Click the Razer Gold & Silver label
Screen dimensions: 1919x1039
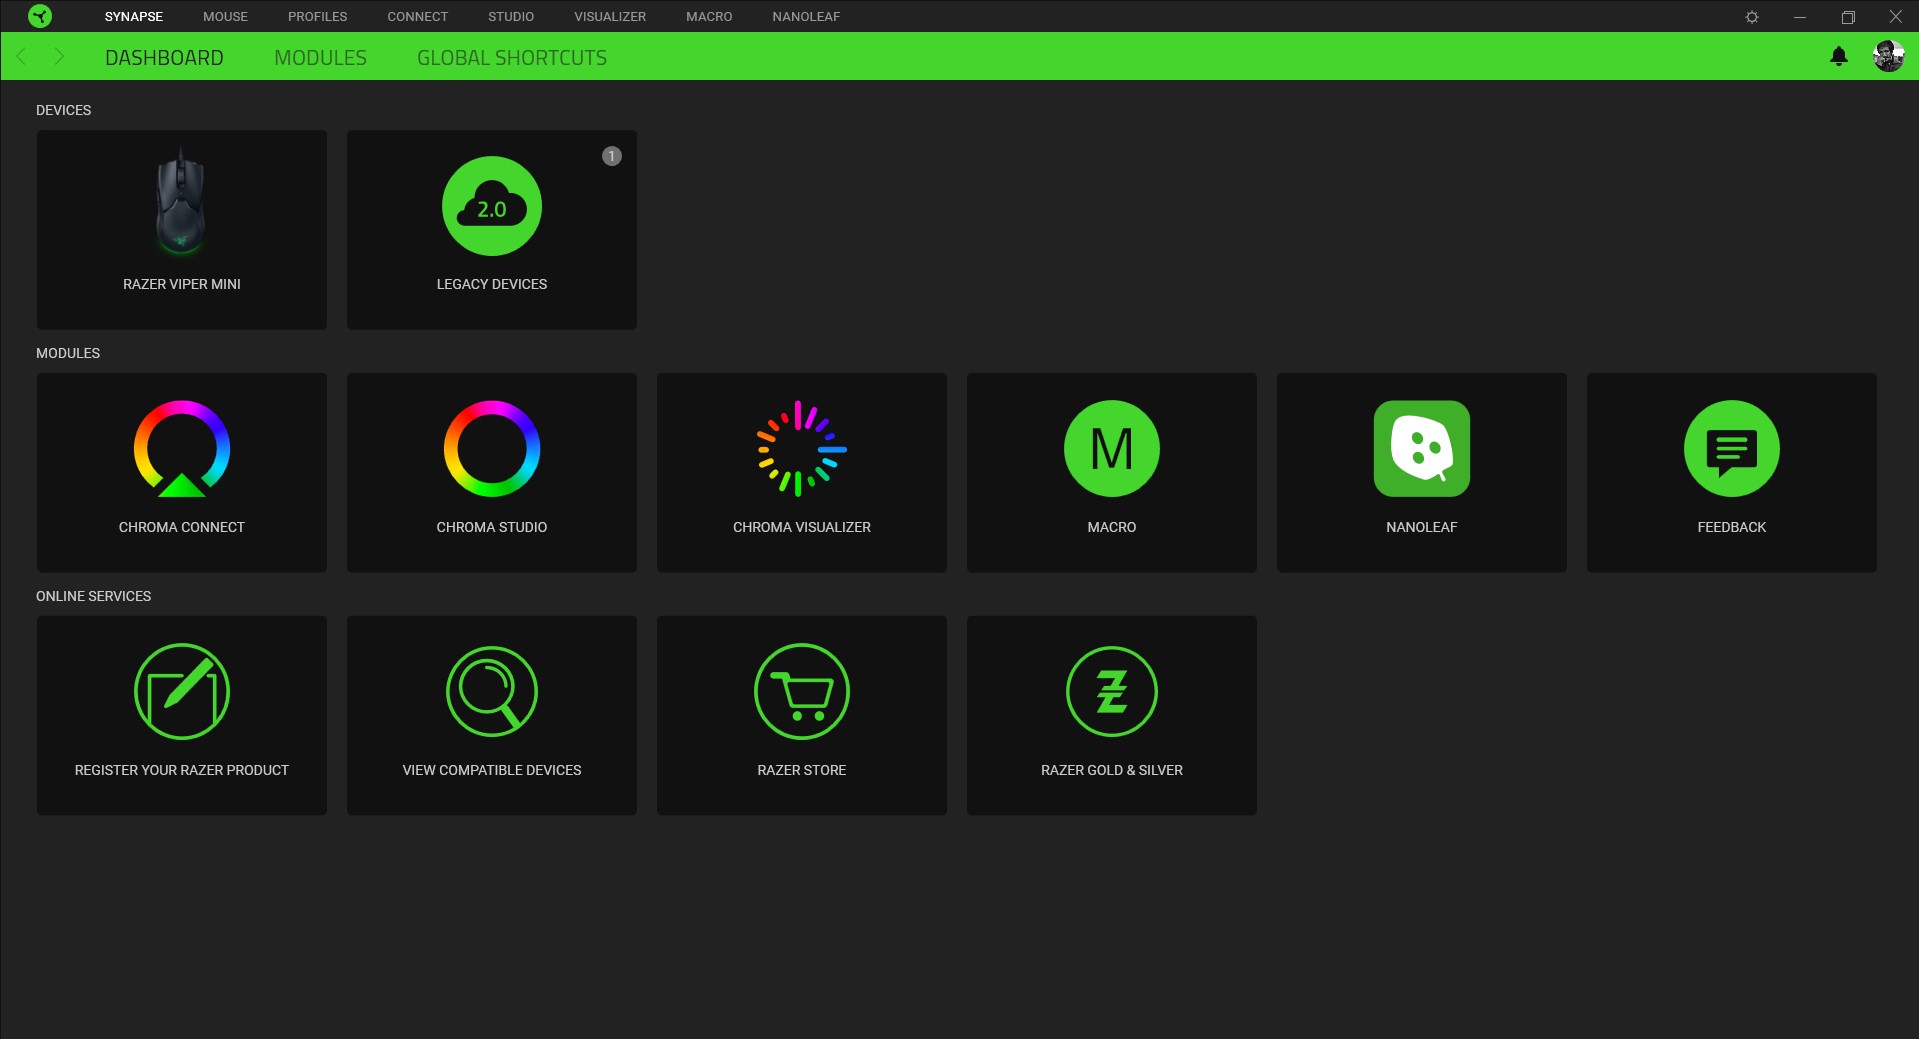1112,770
